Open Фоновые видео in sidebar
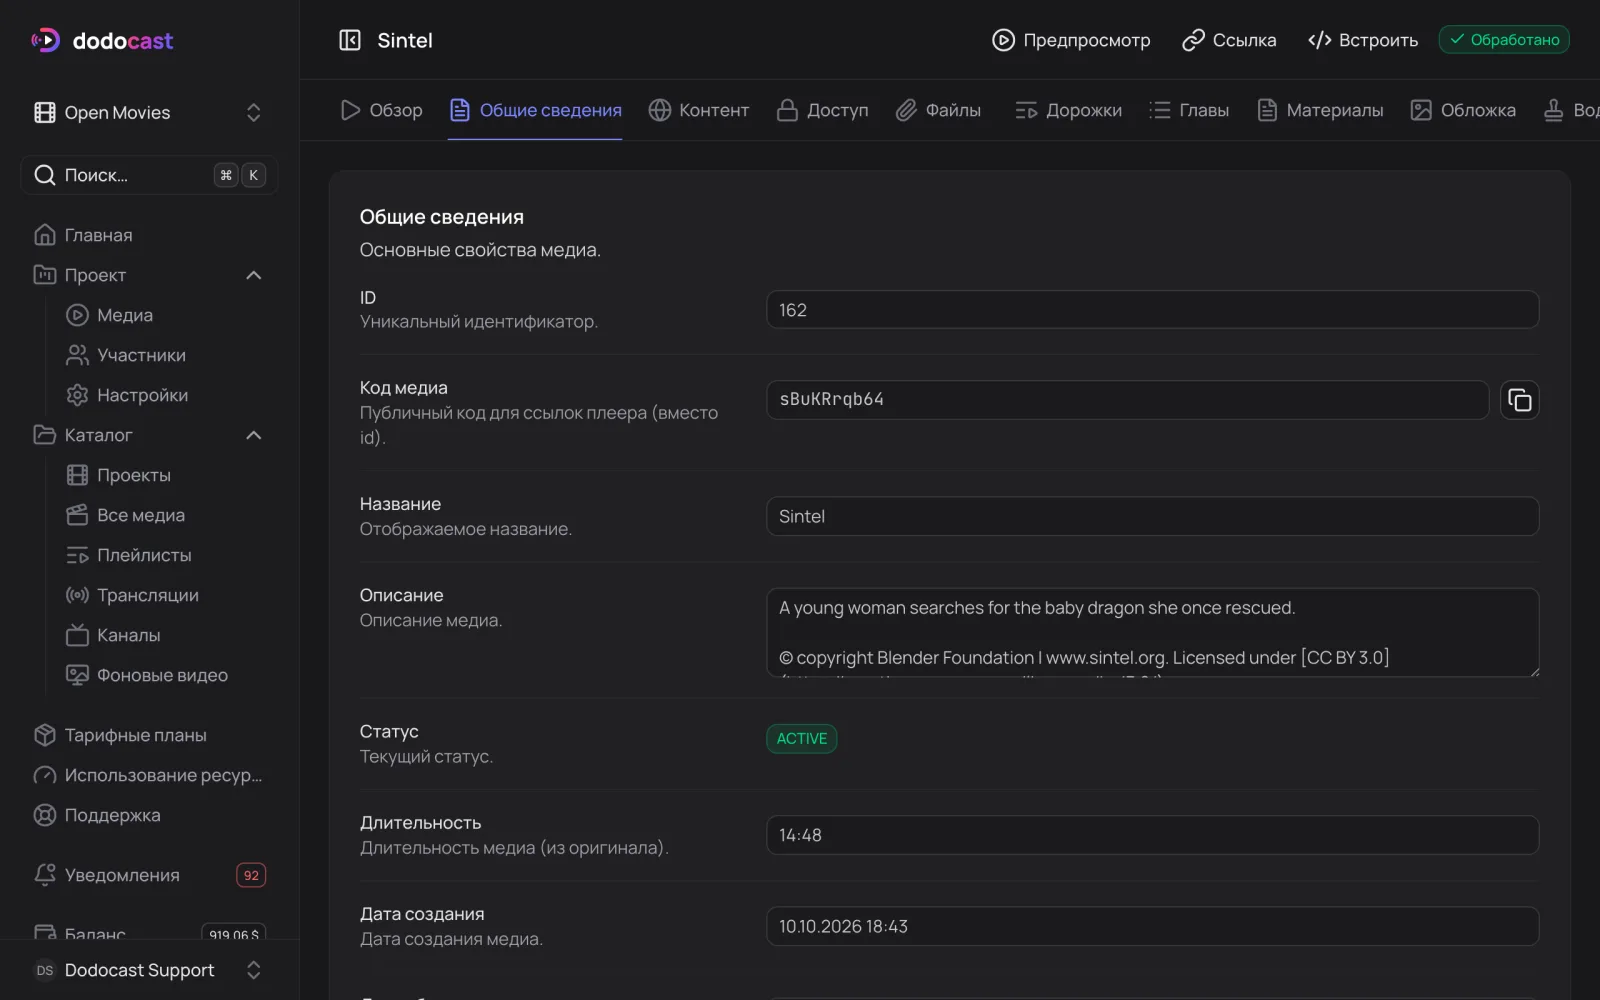Viewport: 1600px width, 1000px height. point(165,675)
